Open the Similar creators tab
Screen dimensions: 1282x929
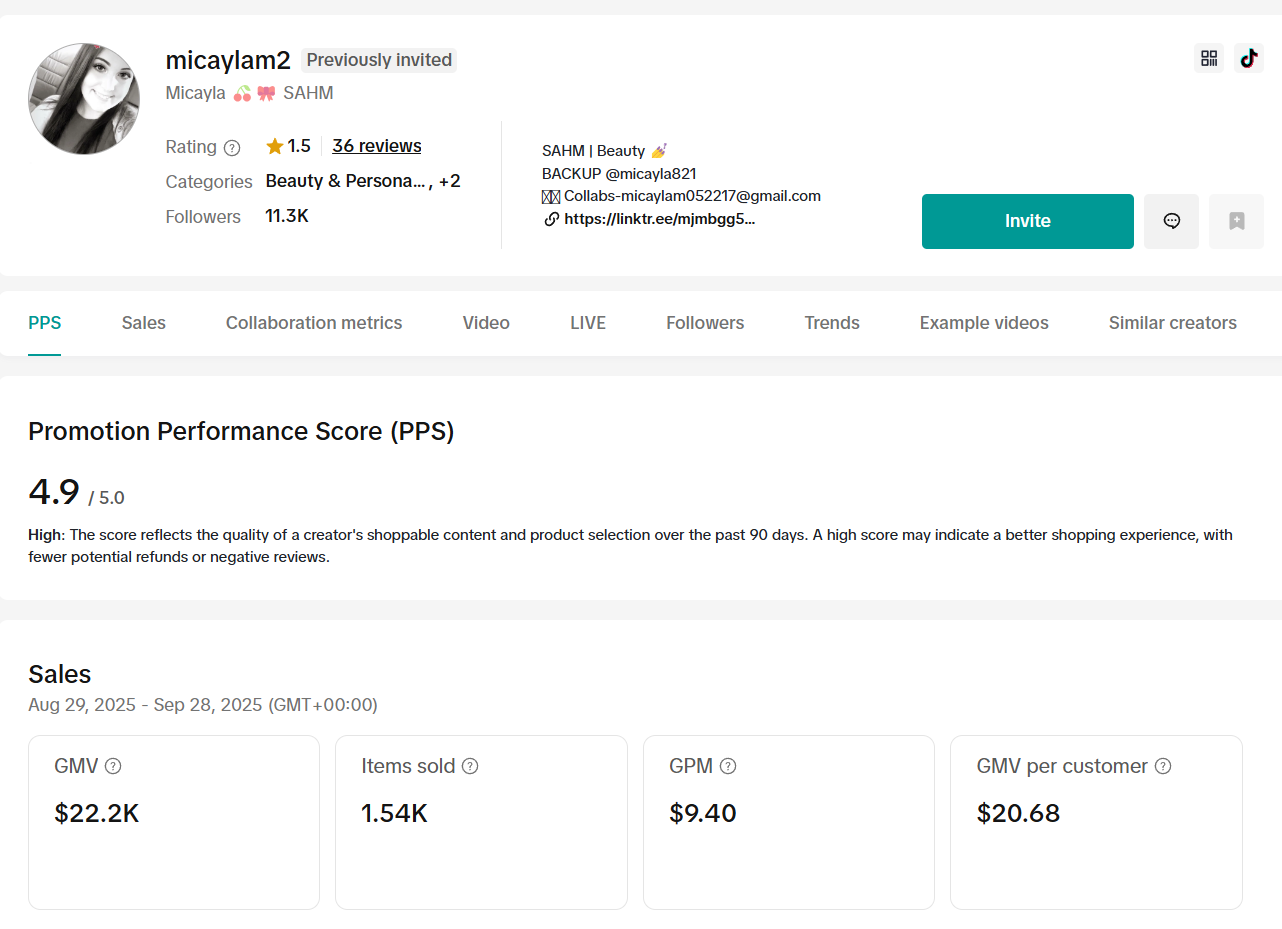(x=1172, y=323)
